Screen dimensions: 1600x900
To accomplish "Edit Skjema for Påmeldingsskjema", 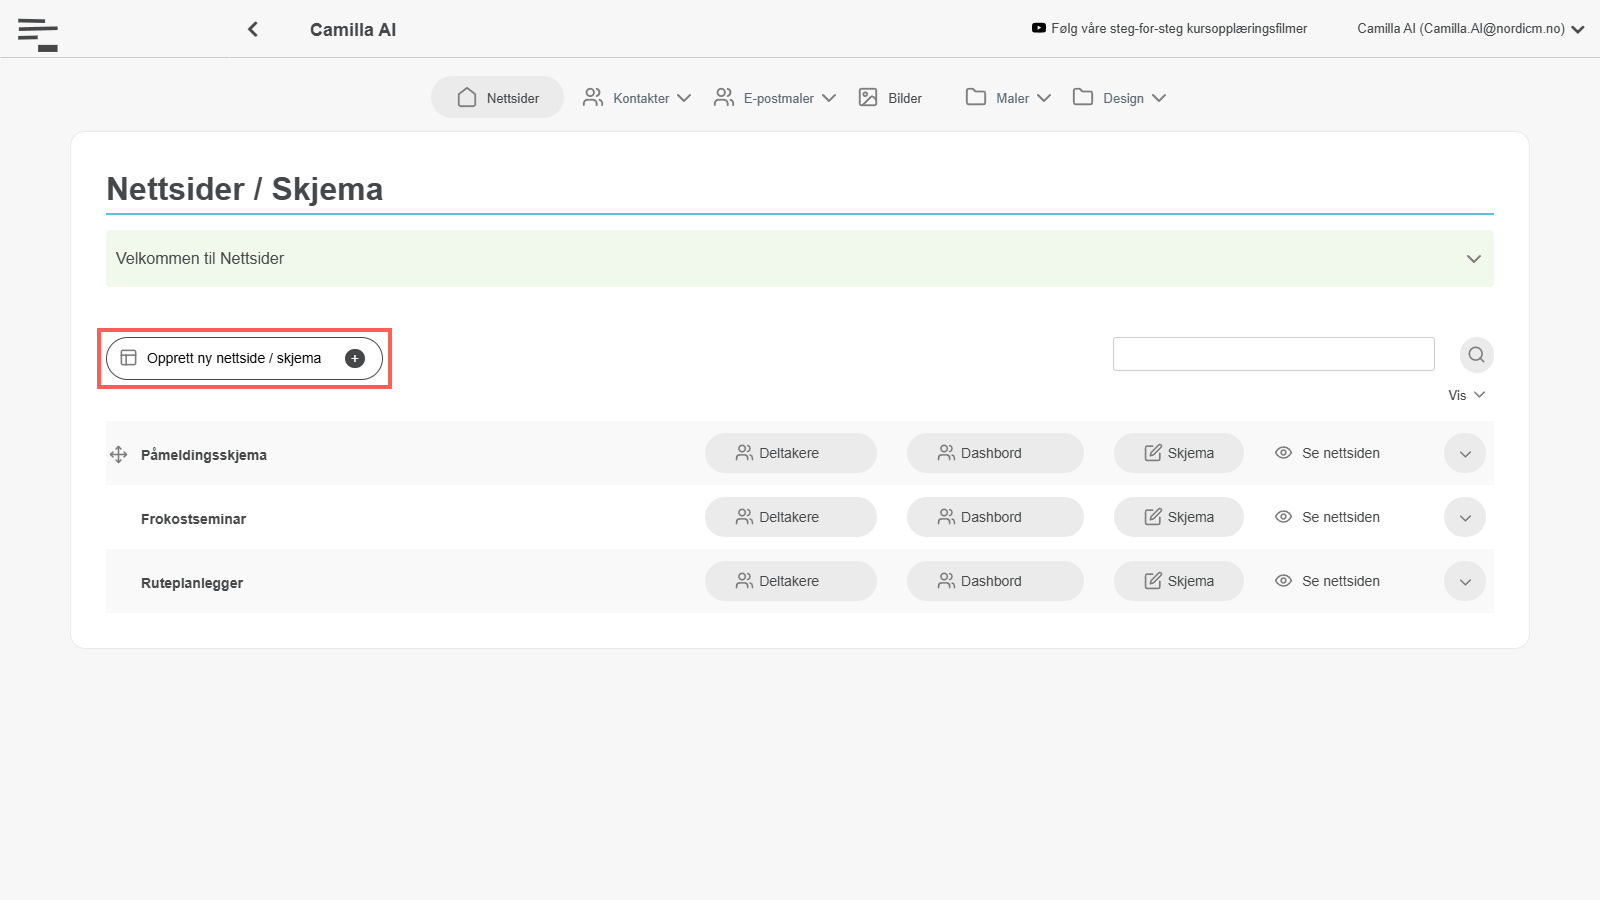I will (1179, 453).
